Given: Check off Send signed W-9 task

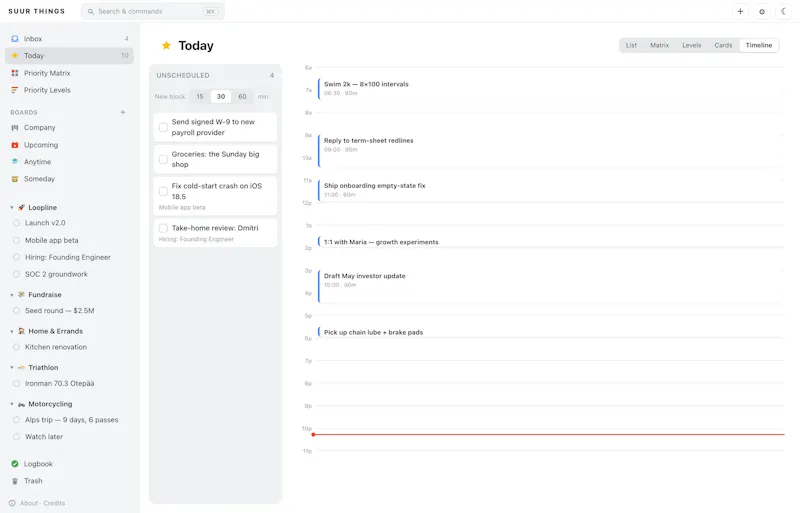Looking at the screenshot, I should point(163,127).
